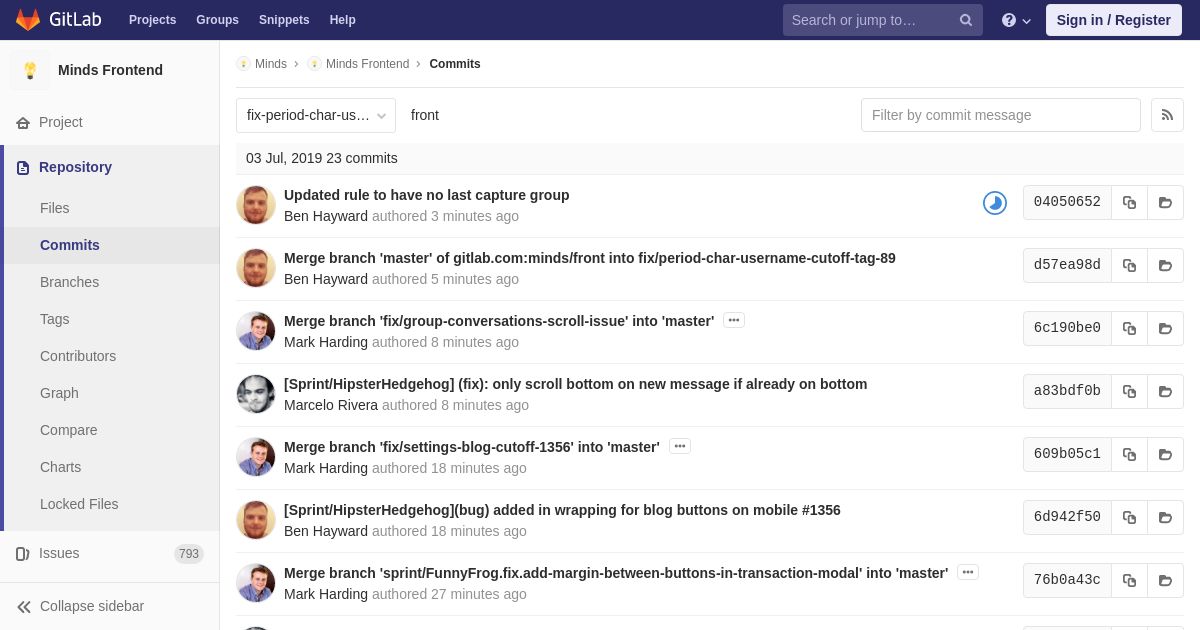
Task: Click the front path link
Action: tap(425, 115)
